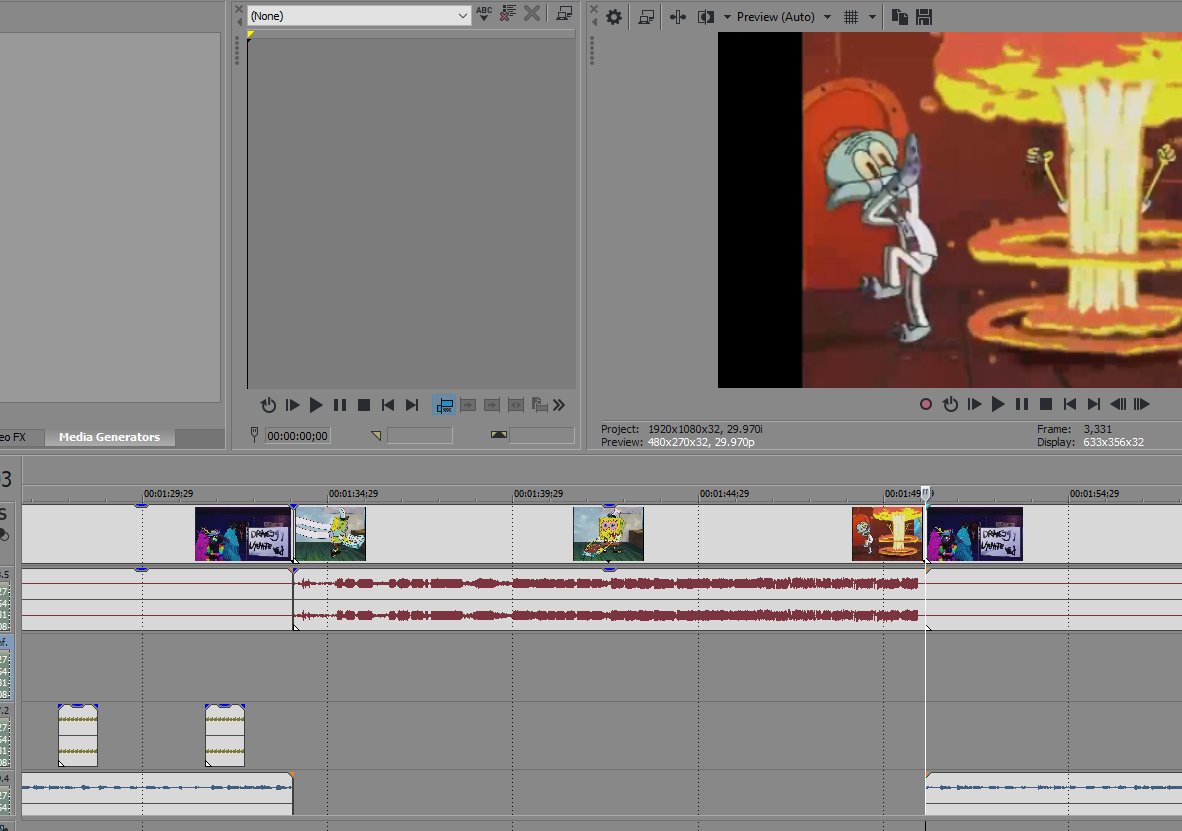Viewport: 1182px width, 831px height.
Task: Toggle loop playback in trimmer
Action: pos(268,405)
